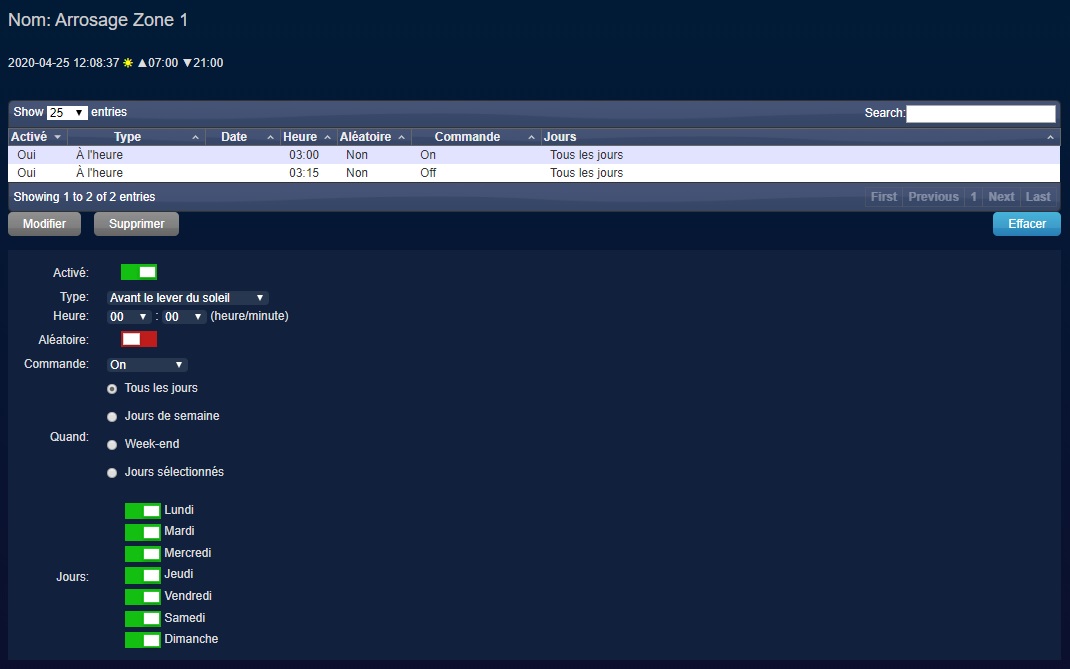Select the Week-end radio option
1070x669 pixels.
coord(112,445)
